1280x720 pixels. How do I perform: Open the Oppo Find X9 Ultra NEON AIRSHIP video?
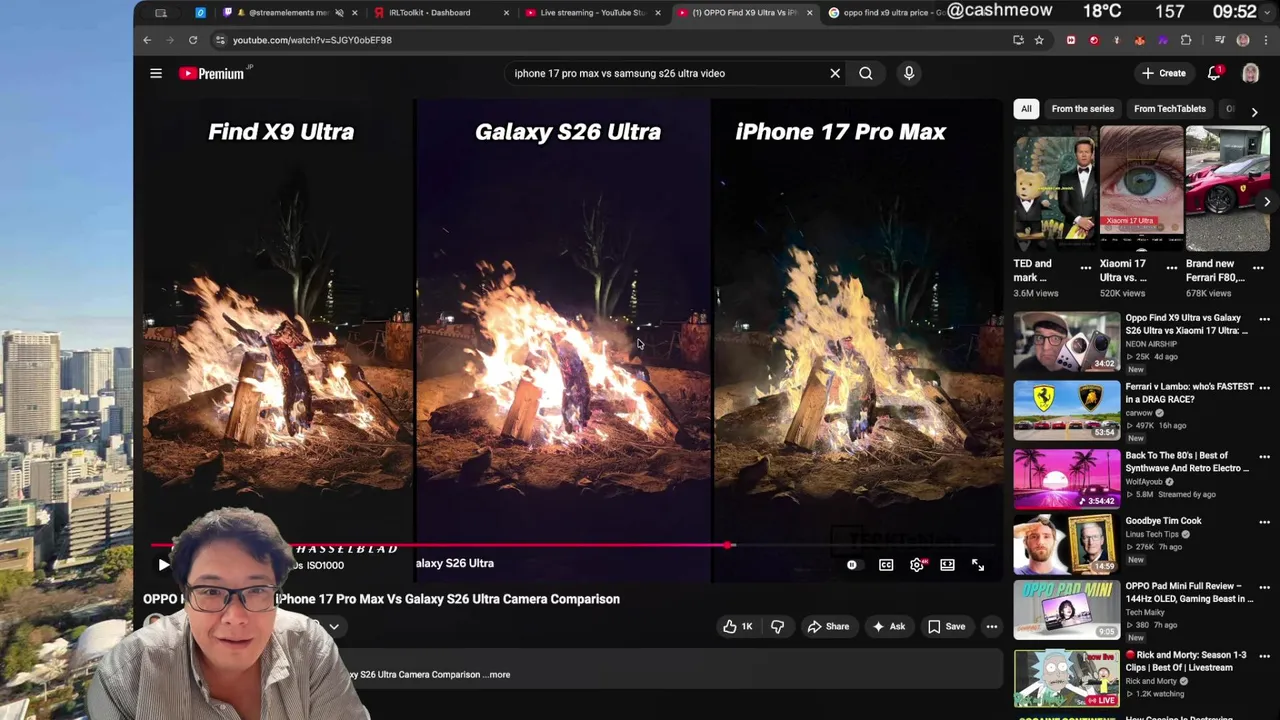[1067, 342]
